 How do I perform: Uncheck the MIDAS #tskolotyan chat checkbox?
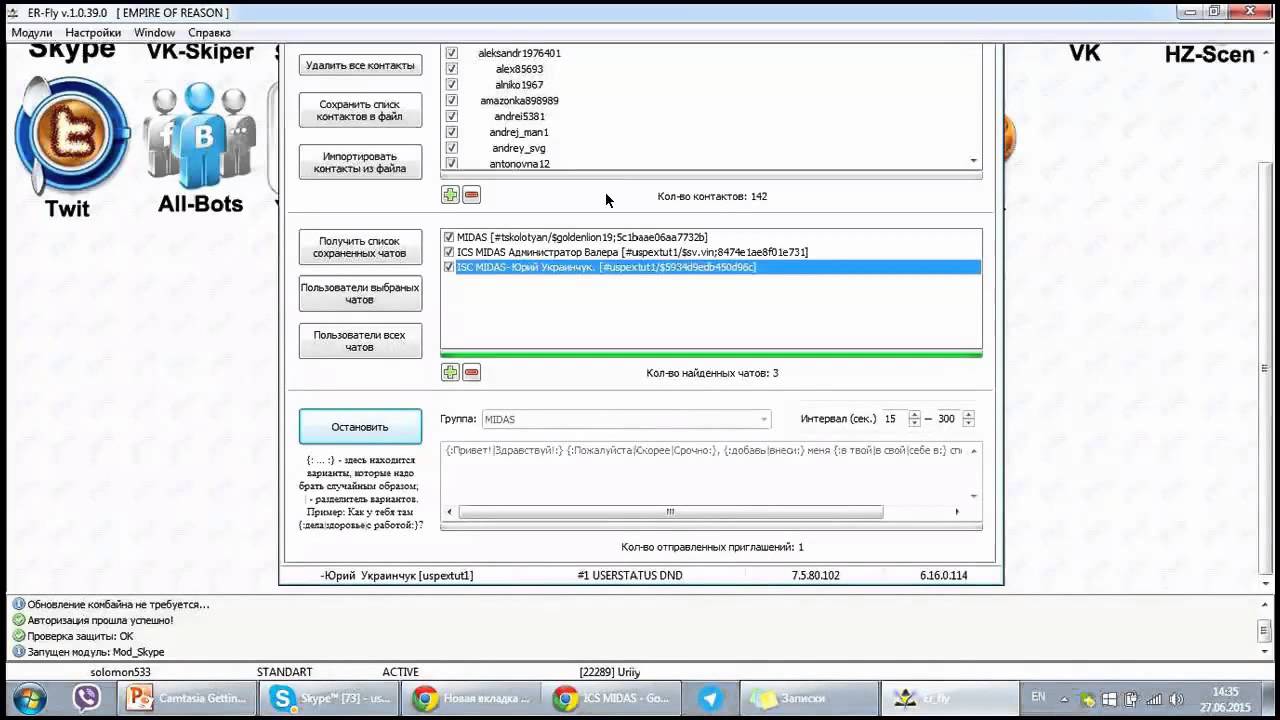click(x=449, y=237)
